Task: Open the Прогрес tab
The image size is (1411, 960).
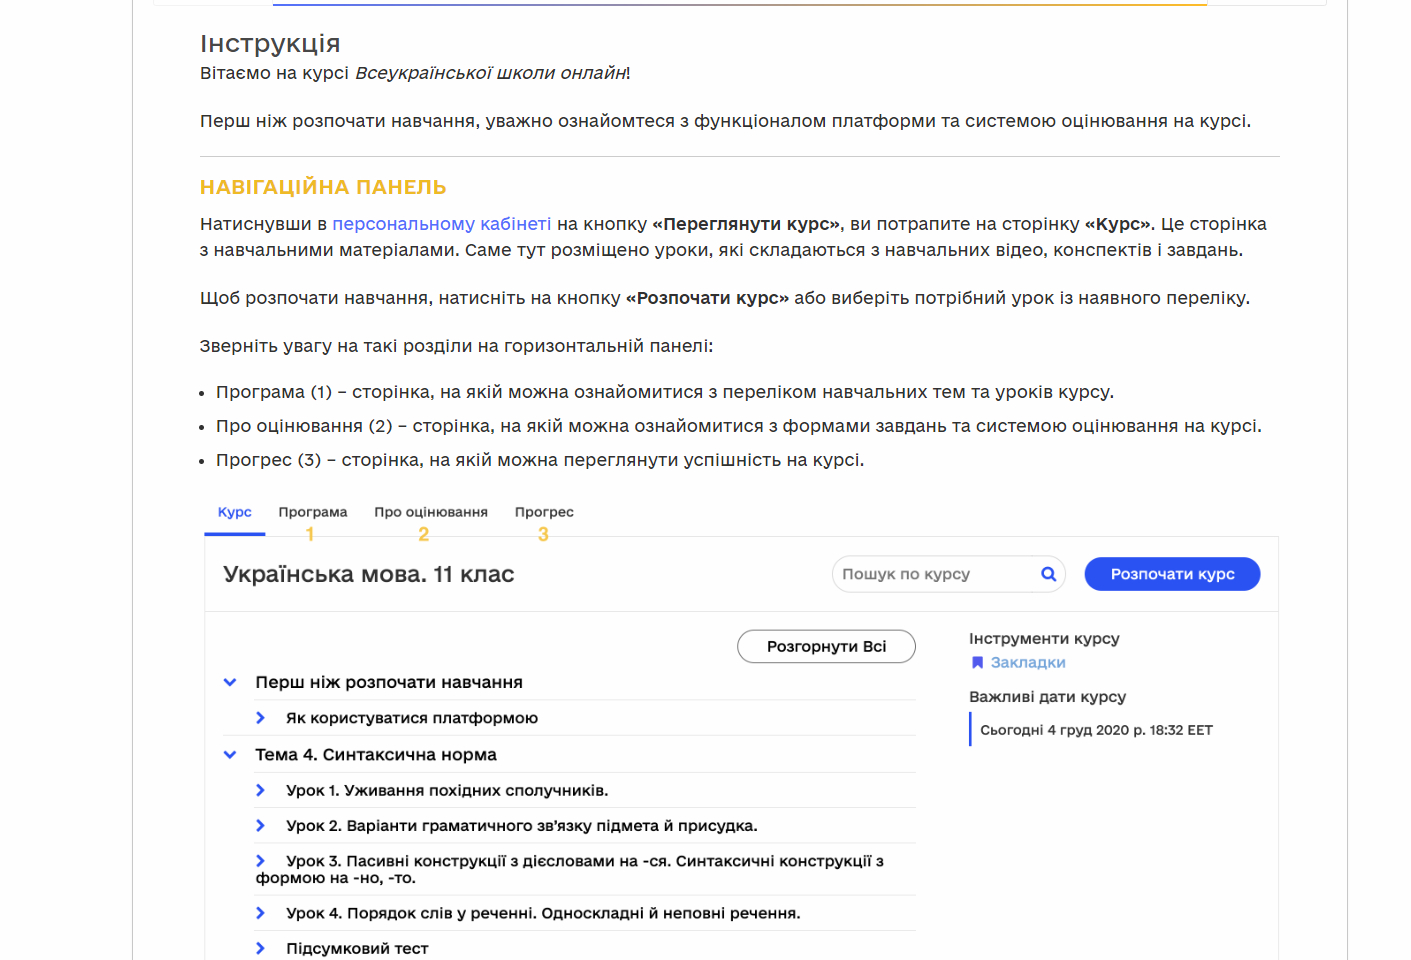Action: click(x=544, y=512)
